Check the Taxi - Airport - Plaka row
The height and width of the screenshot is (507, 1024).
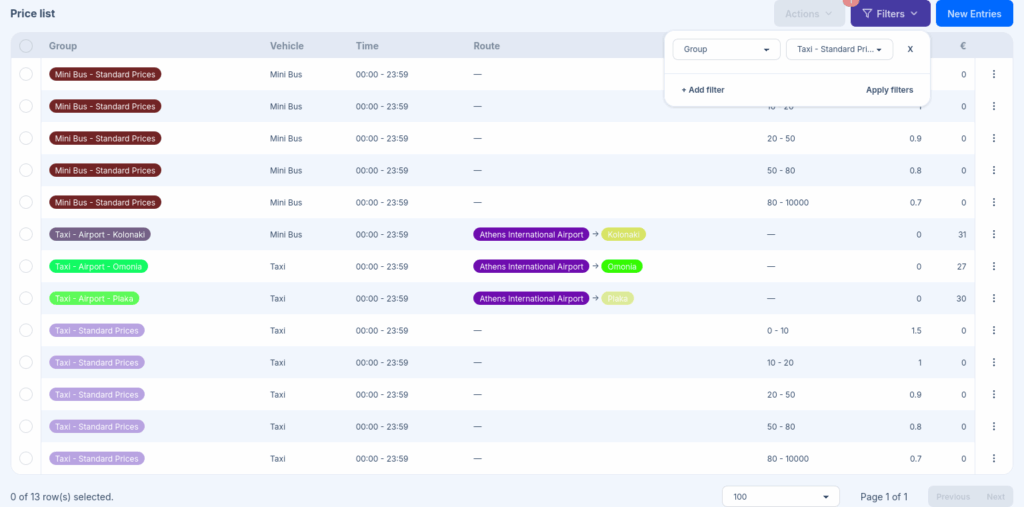click(26, 298)
